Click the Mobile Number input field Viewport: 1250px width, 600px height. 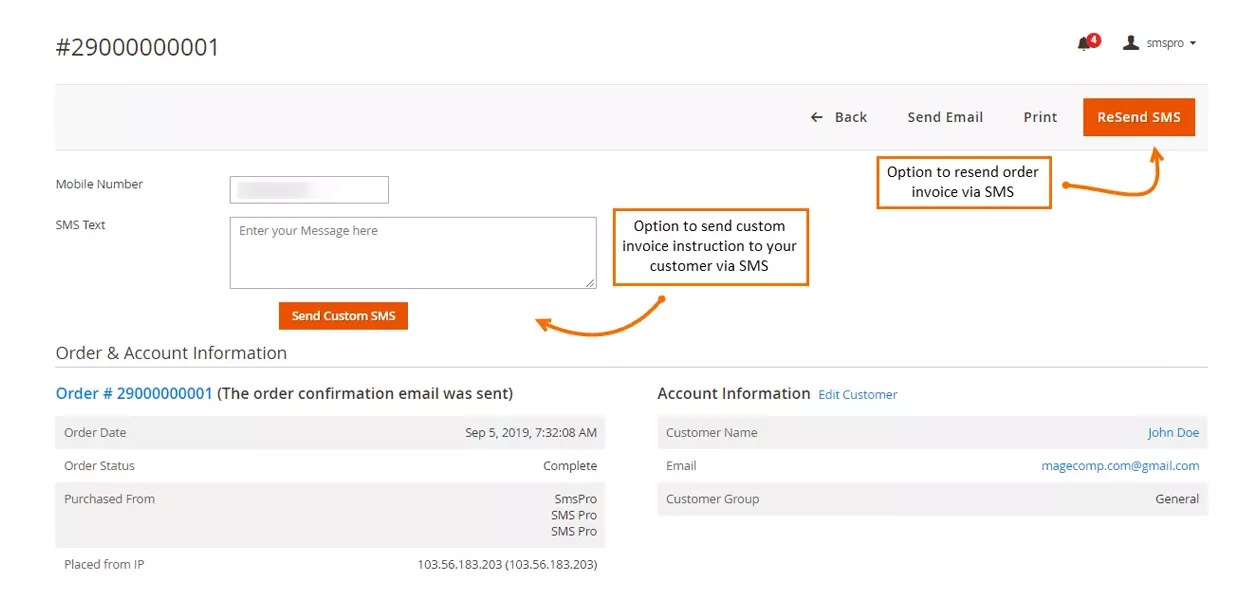pos(308,189)
